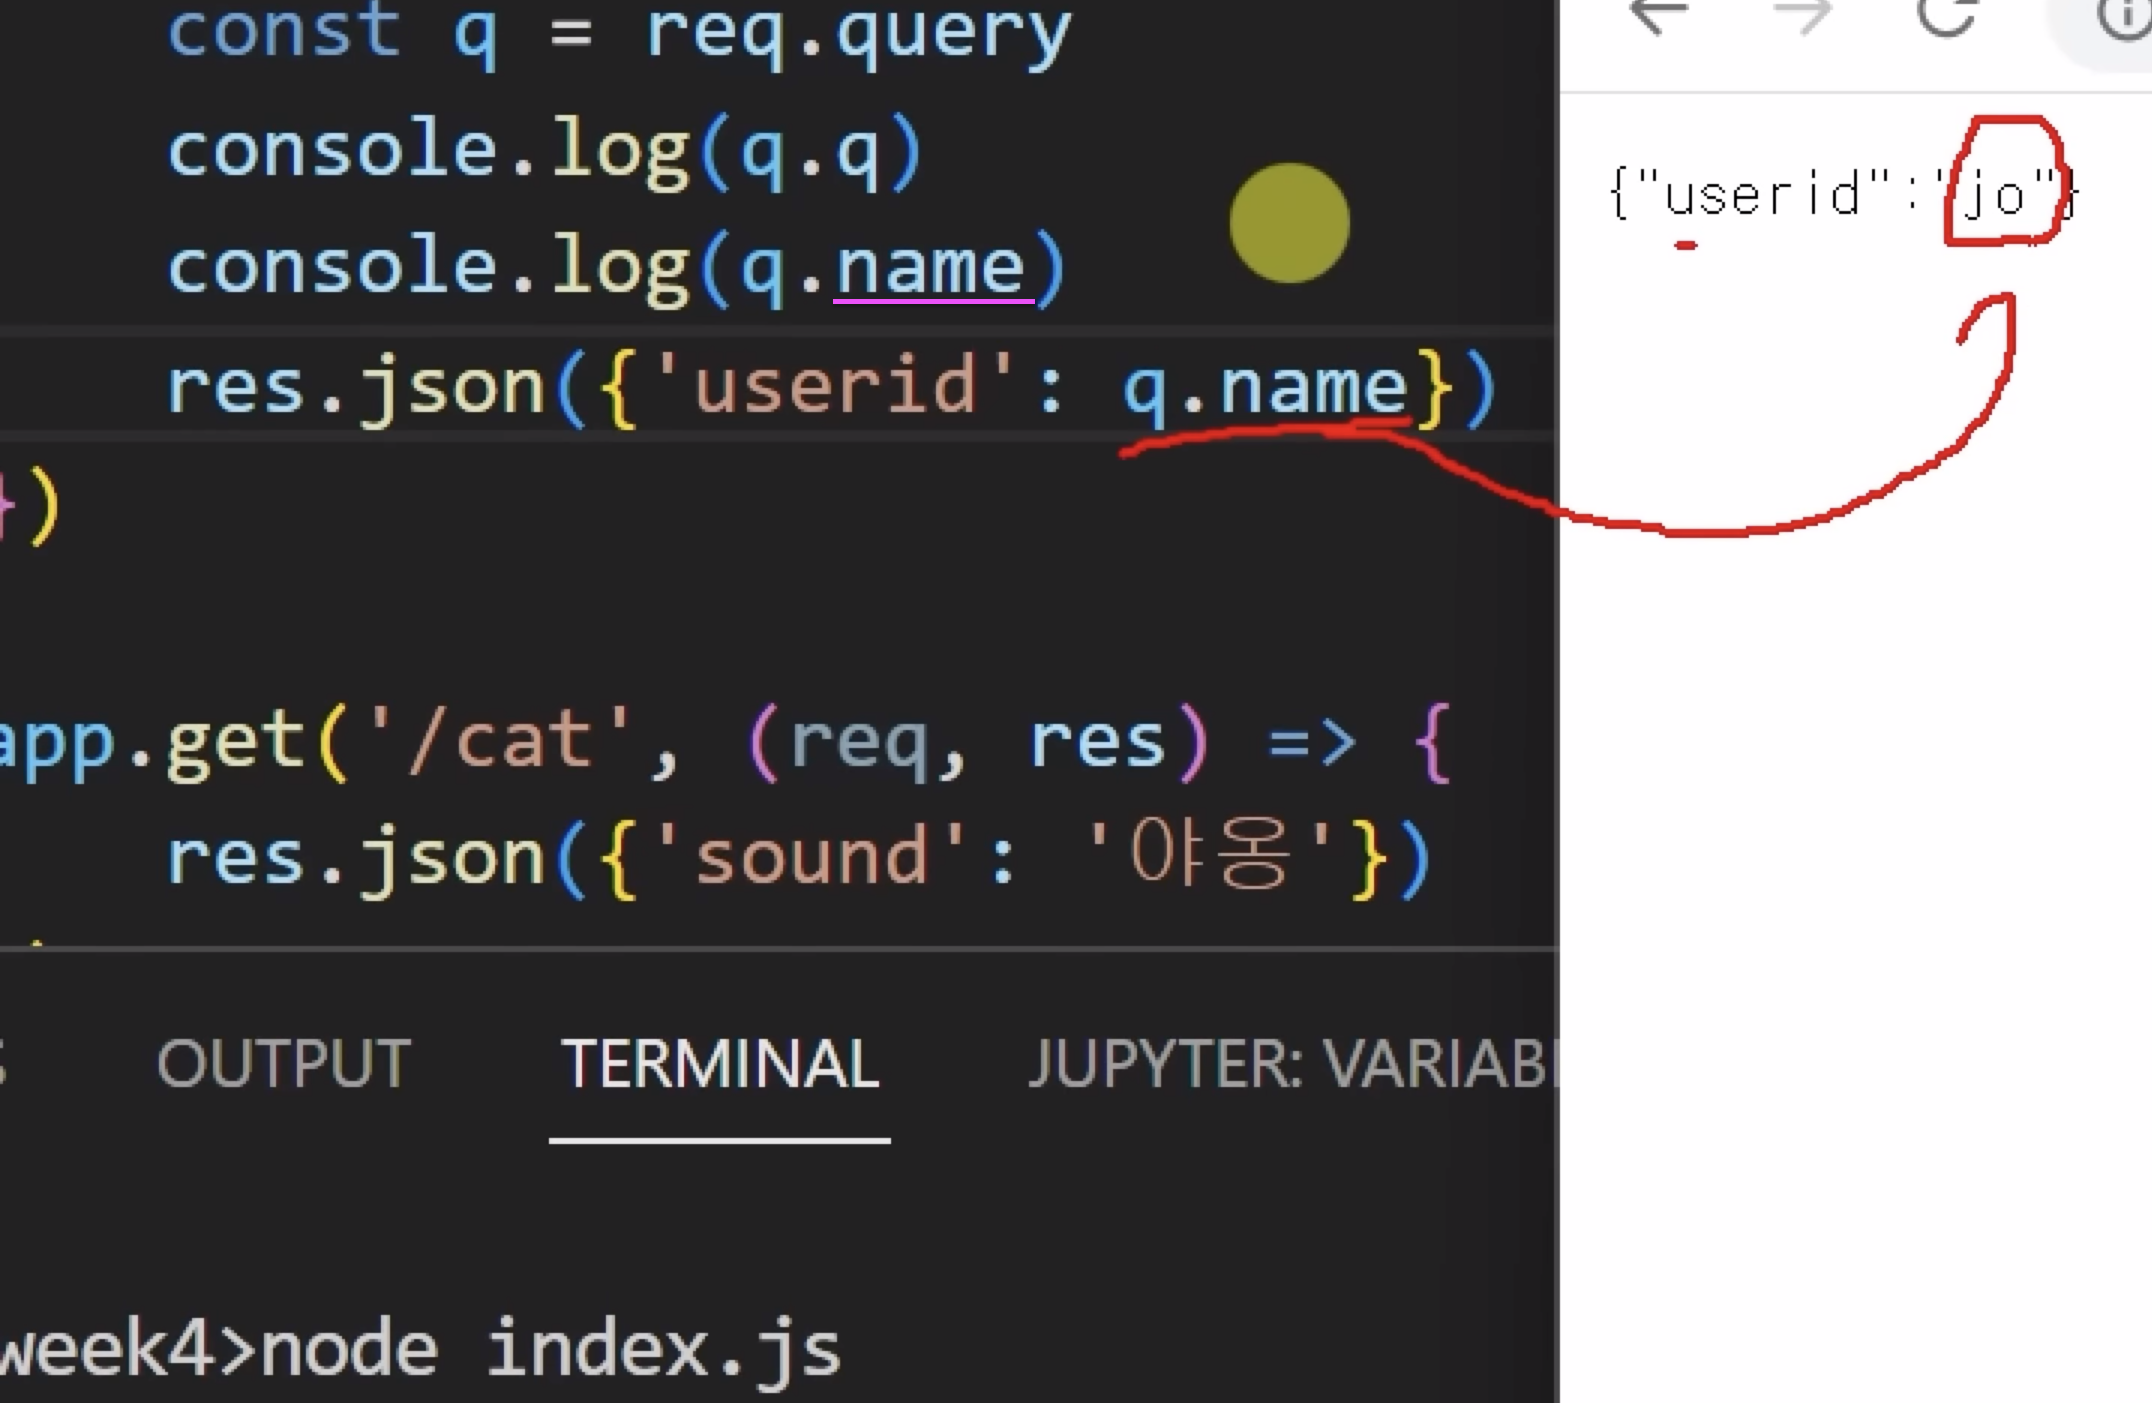This screenshot has width=2152, height=1403.
Task: Click the circled jo value in browser
Action: [x=1995, y=196]
